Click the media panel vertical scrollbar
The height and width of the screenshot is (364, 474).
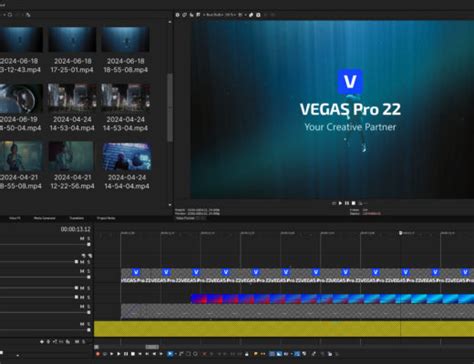(x=170, y=107)
